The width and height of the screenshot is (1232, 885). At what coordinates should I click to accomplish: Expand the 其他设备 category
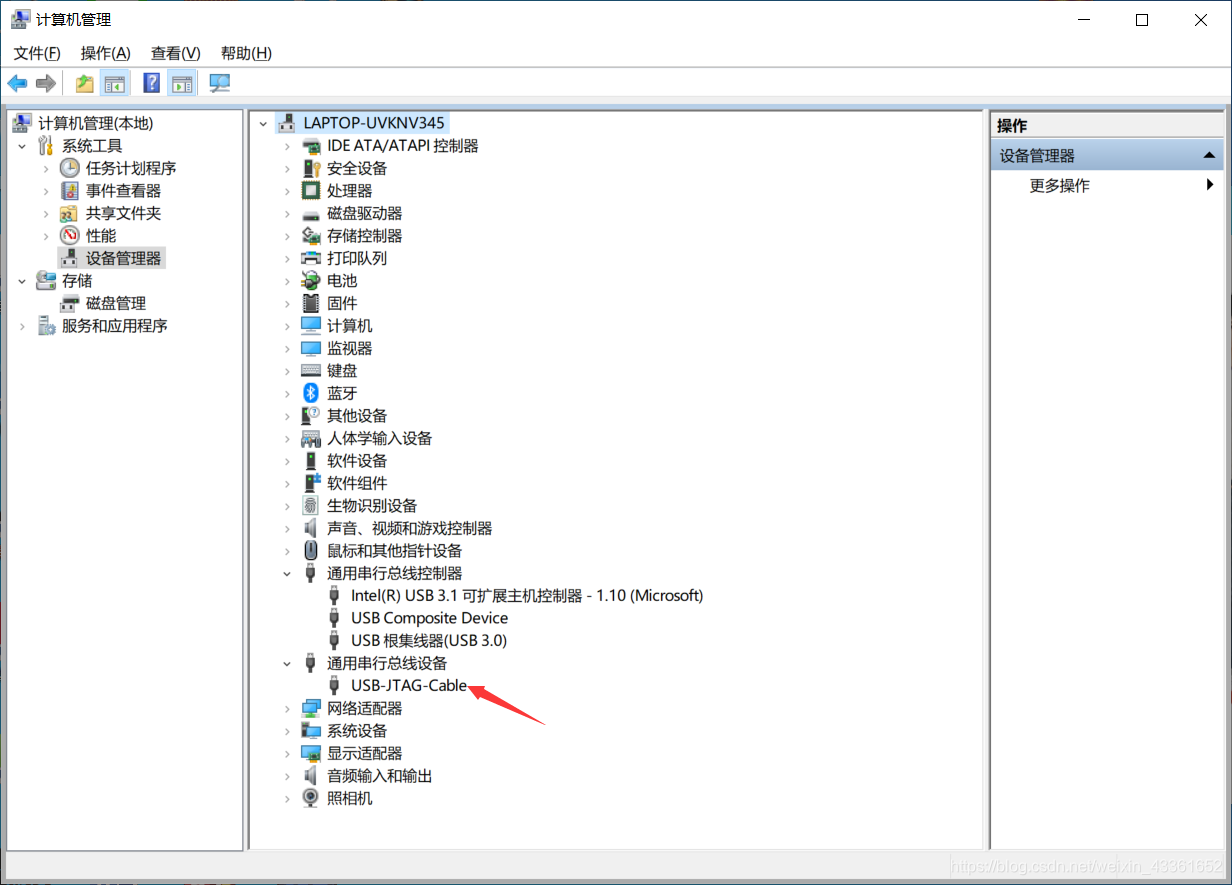click(287, 416)
